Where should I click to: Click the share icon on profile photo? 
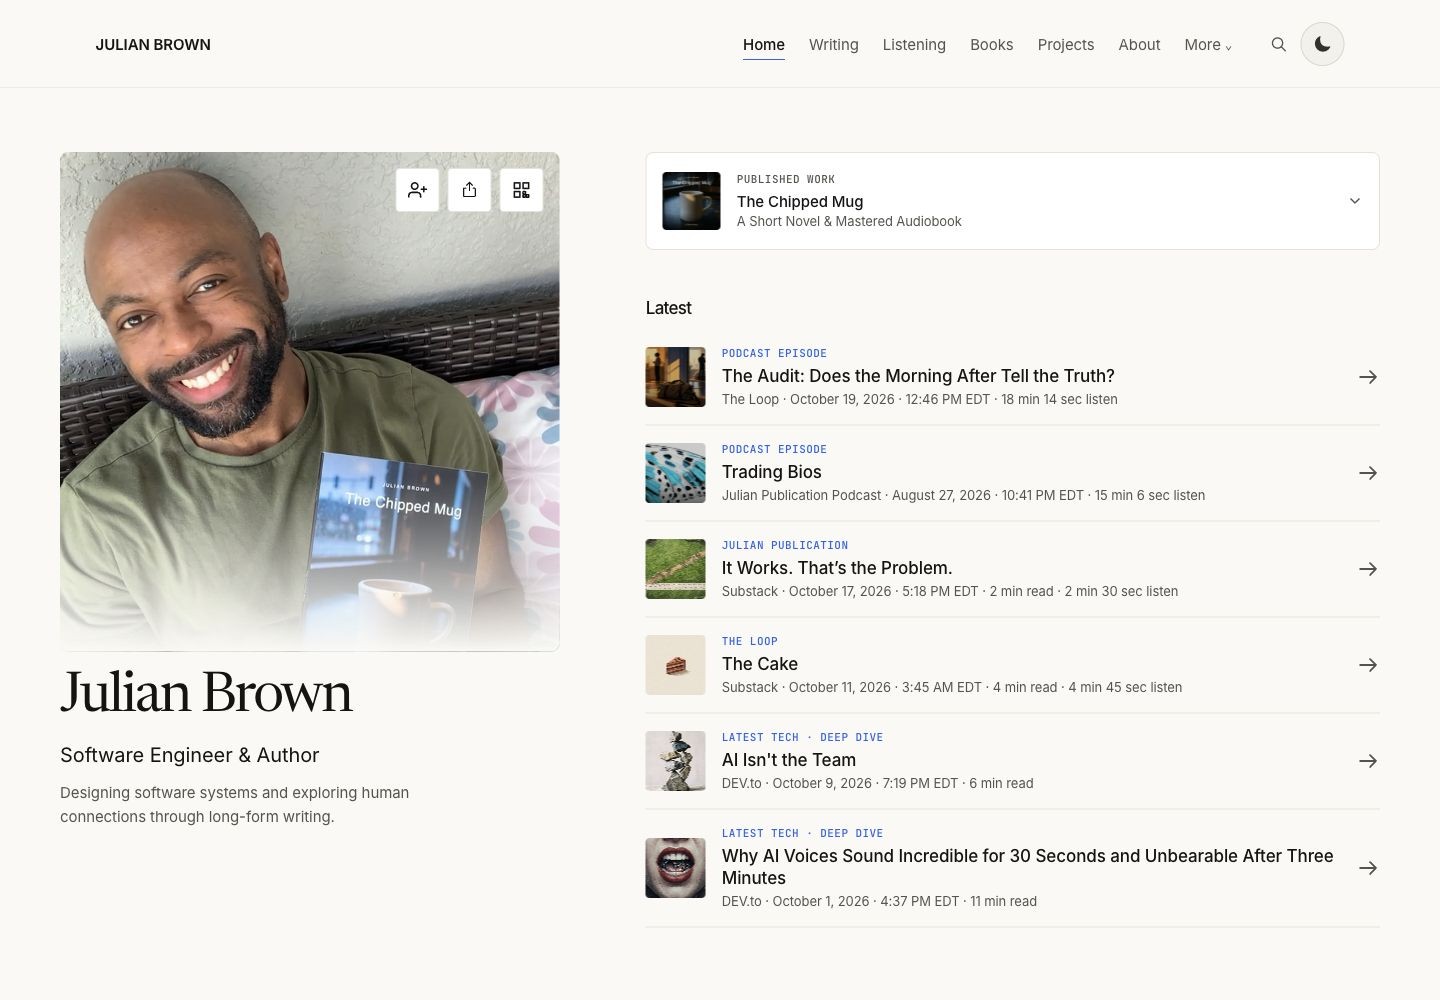pos(469,190)
